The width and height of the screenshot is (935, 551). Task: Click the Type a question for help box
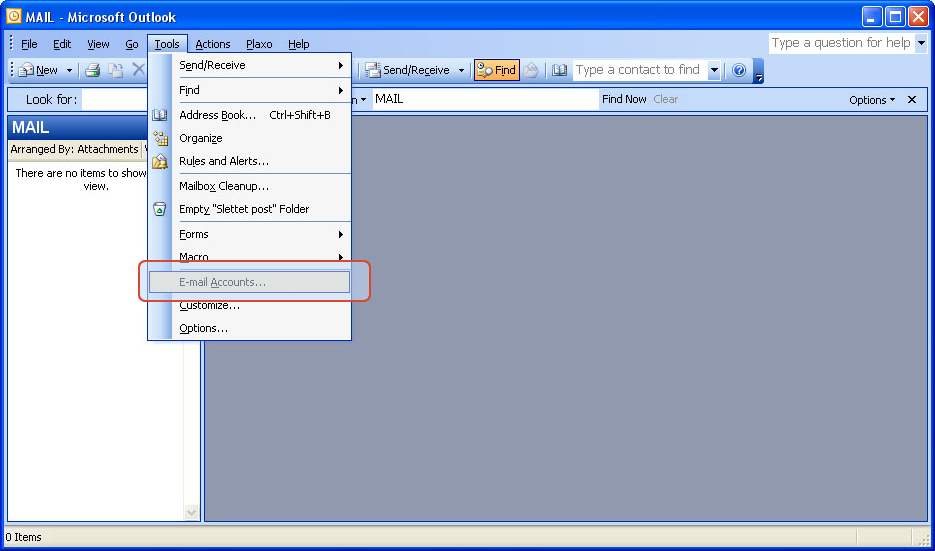(841, 43)
